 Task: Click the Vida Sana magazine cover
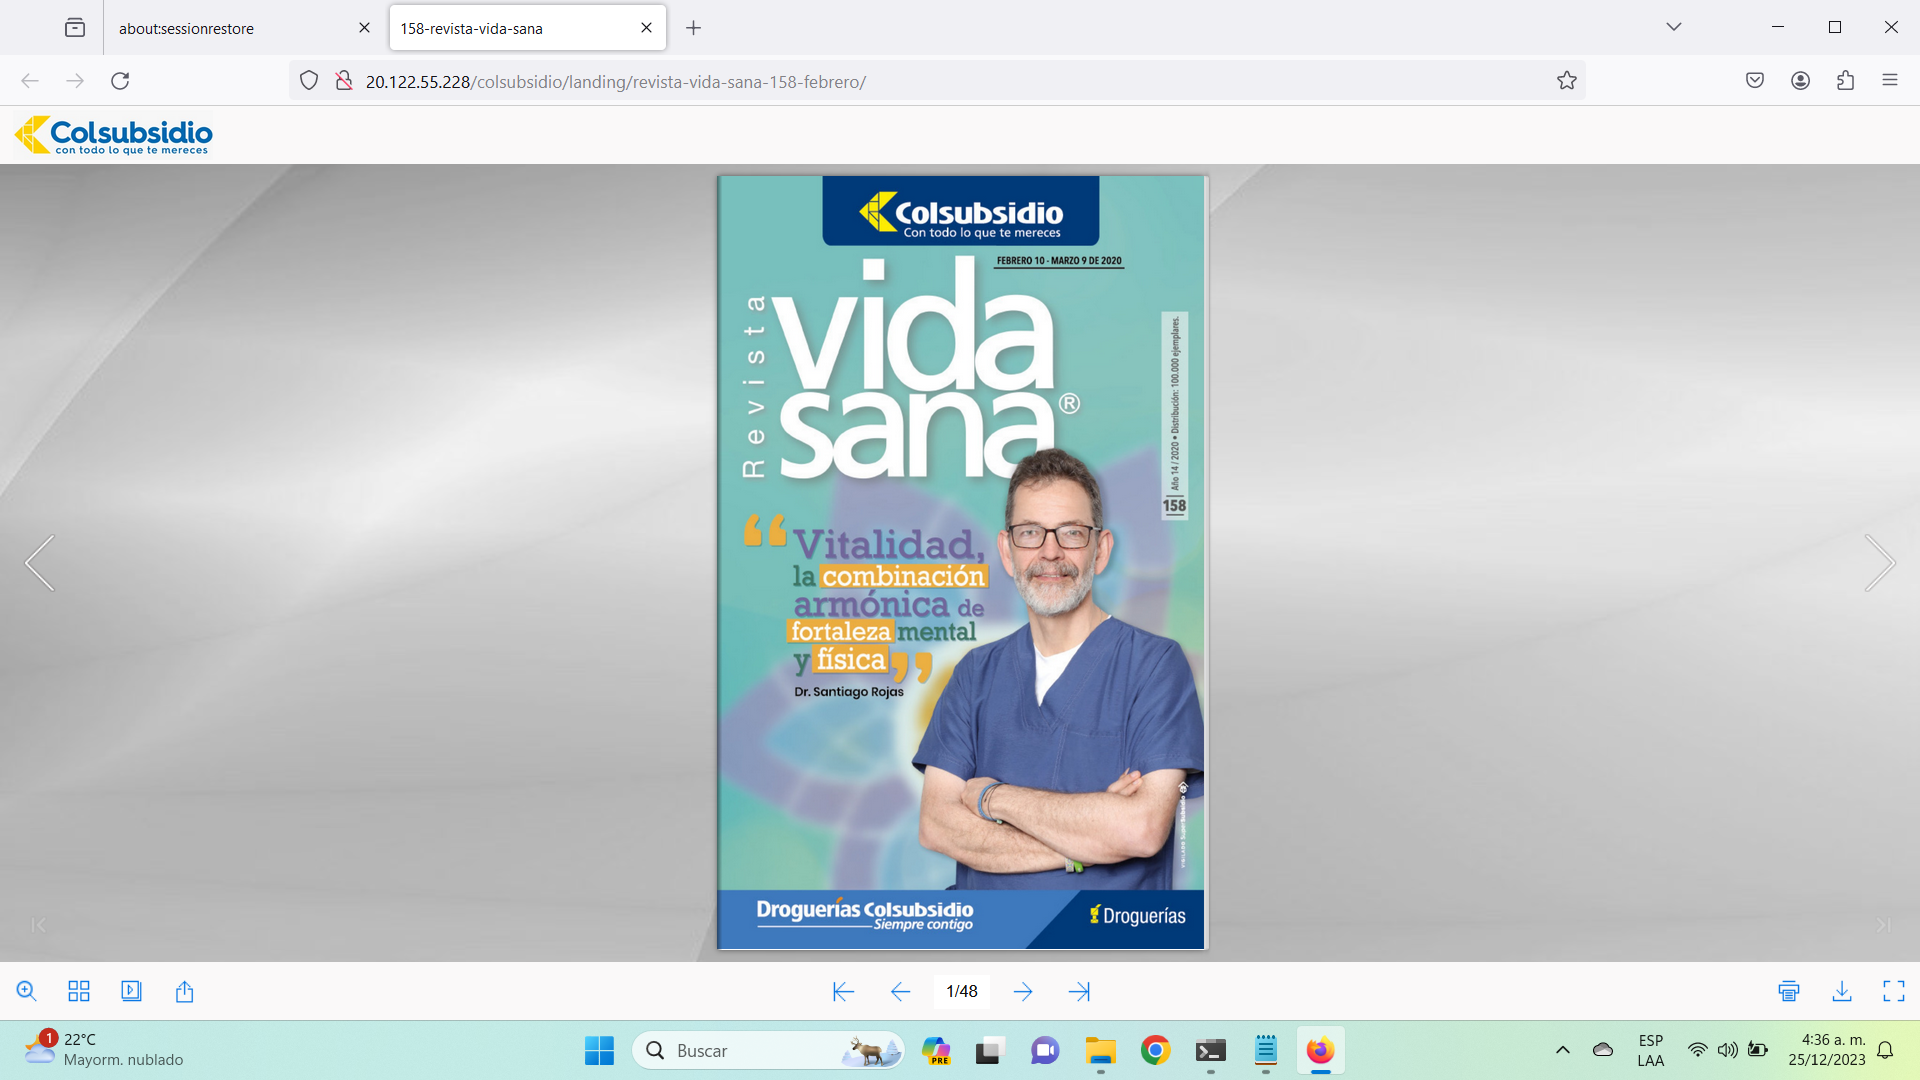click(962, 563)
